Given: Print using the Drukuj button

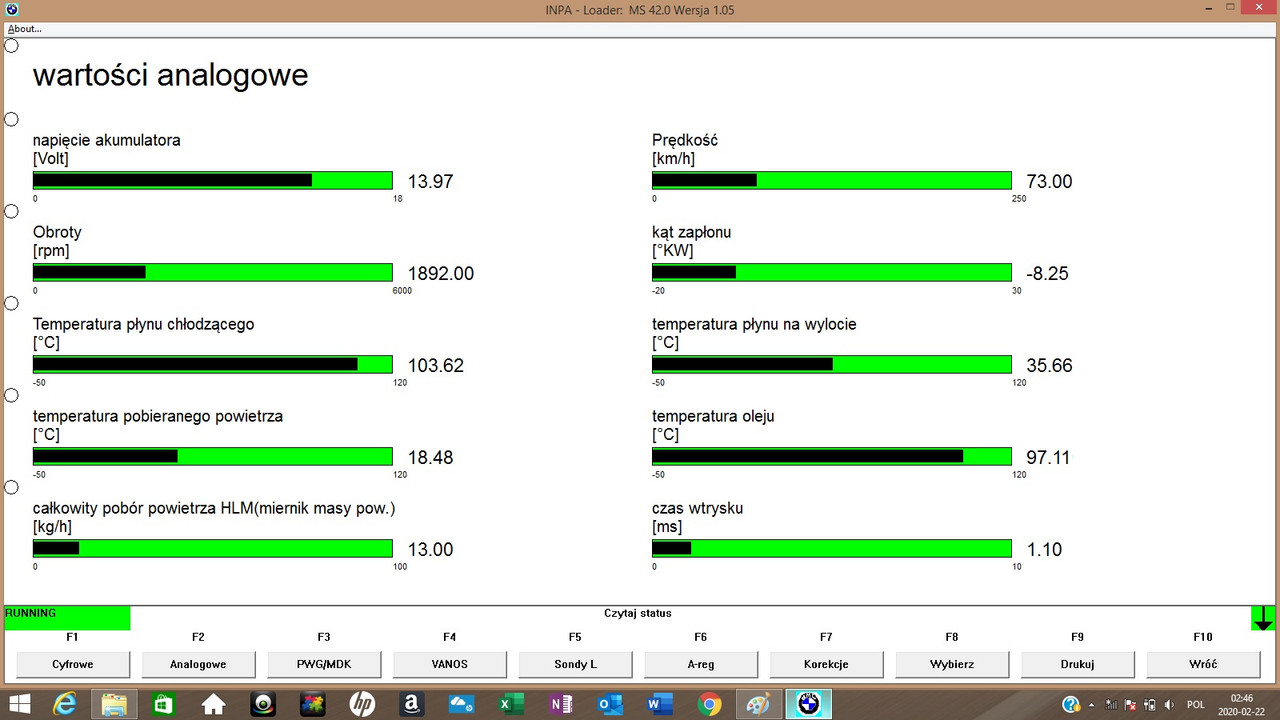Looking at the screenshot, I should pyautogui.click(x=1077, y=664).
